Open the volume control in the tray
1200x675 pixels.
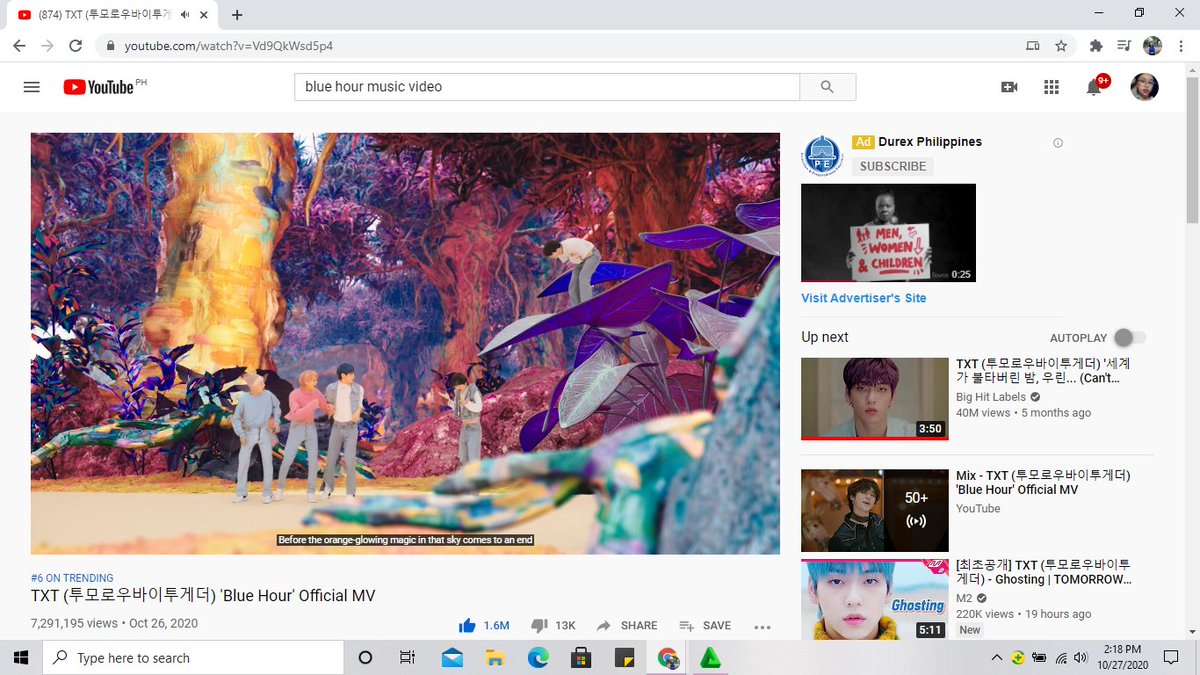coord(1081,658)
